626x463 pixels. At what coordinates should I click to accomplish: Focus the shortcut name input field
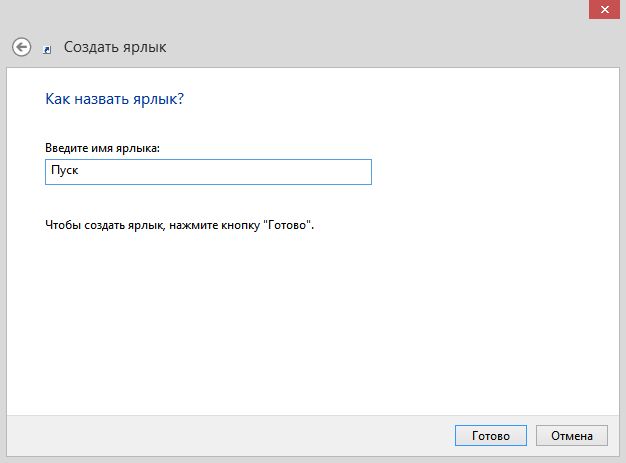point(208,172)
